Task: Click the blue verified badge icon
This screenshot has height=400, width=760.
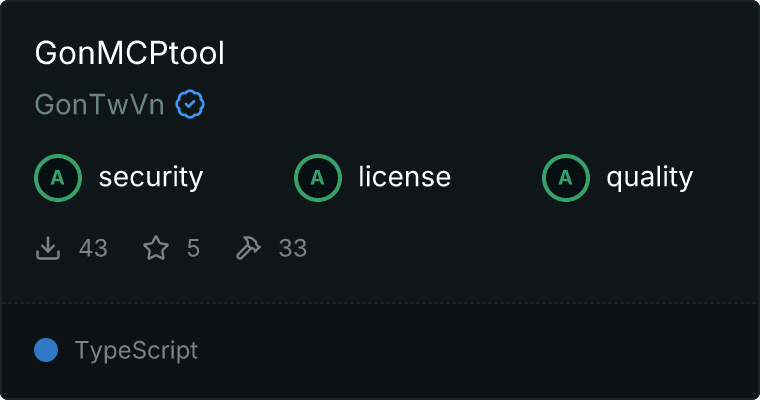Action: (x=190, y=104)
